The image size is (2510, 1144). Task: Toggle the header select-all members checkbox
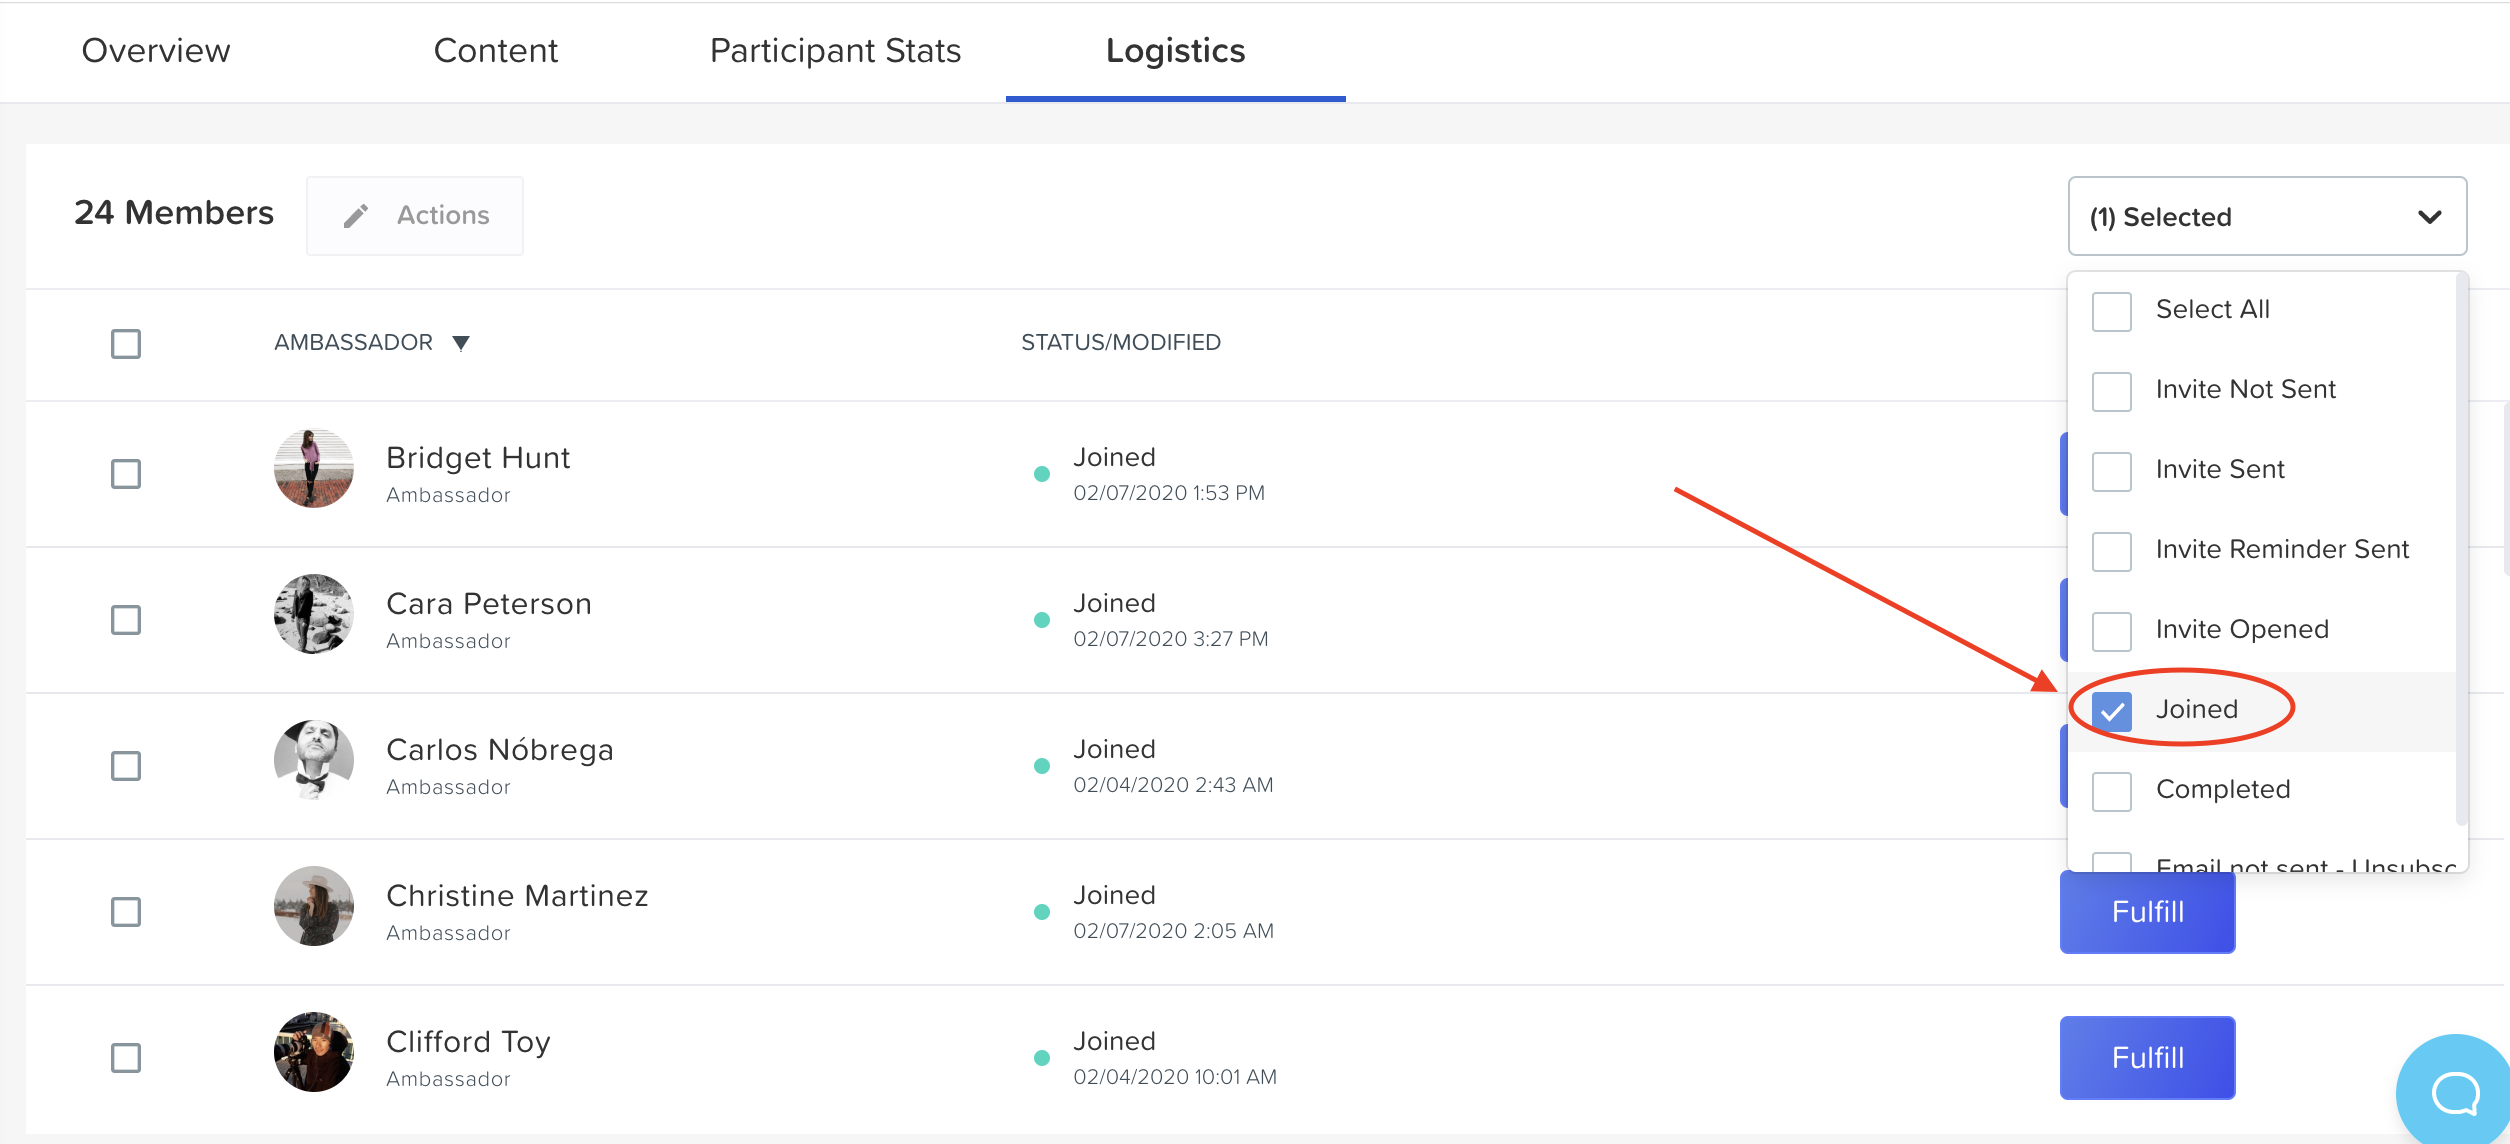point(126,344)
